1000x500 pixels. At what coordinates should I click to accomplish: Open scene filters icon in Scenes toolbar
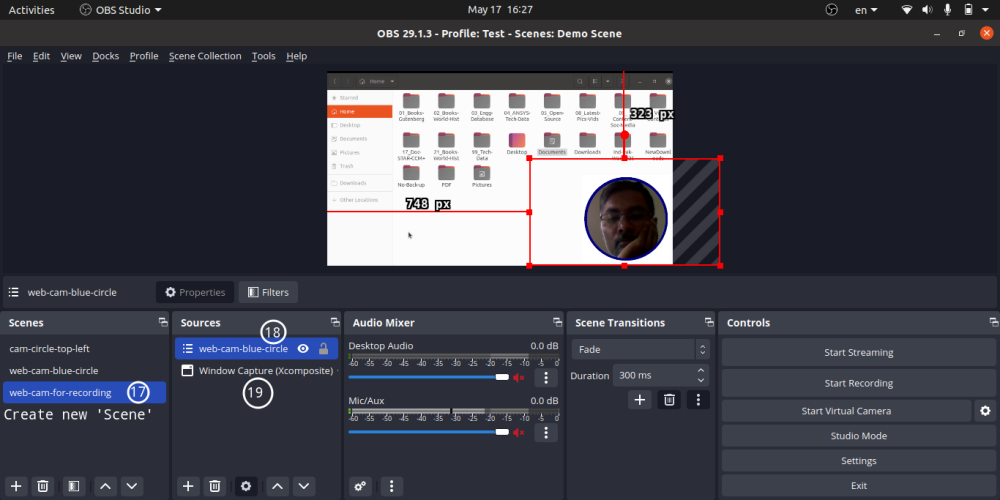(74, 487)
